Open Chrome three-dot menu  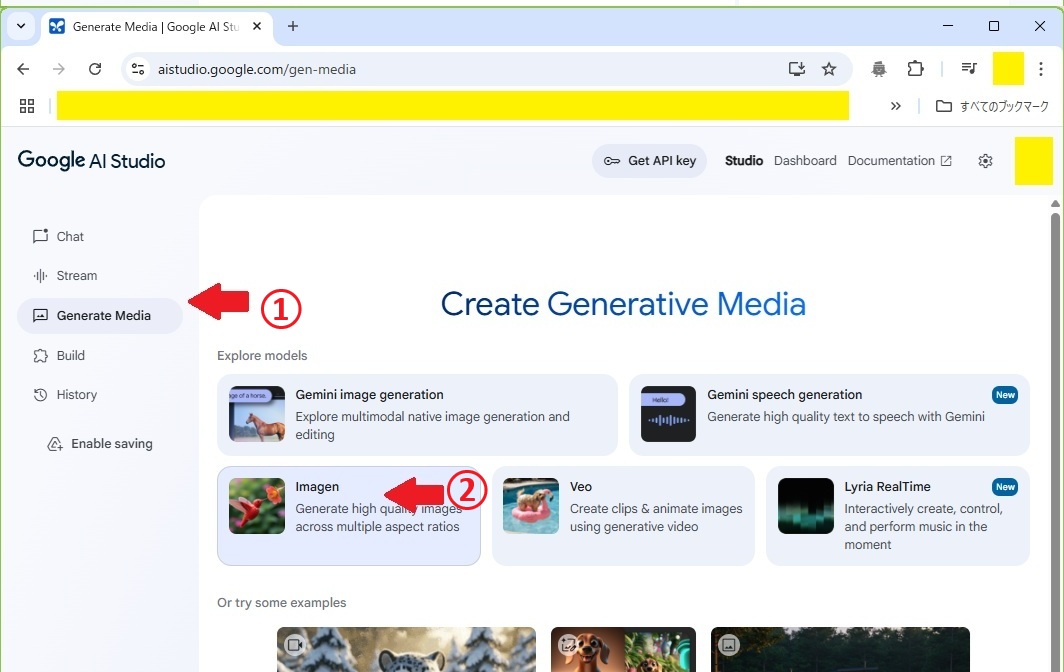[1041, 69]
